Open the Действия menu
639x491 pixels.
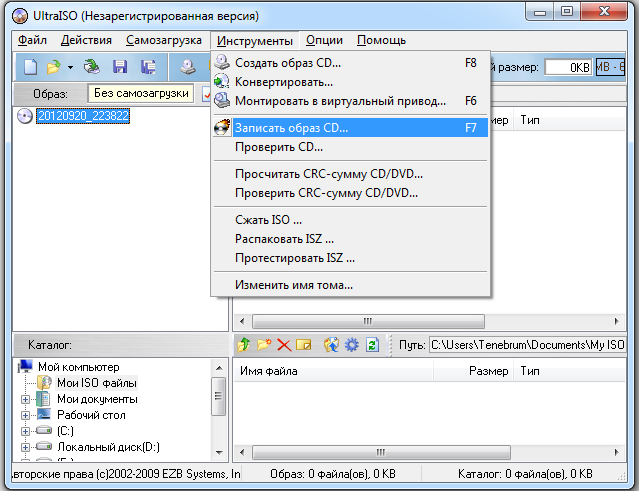click(86, 40)
